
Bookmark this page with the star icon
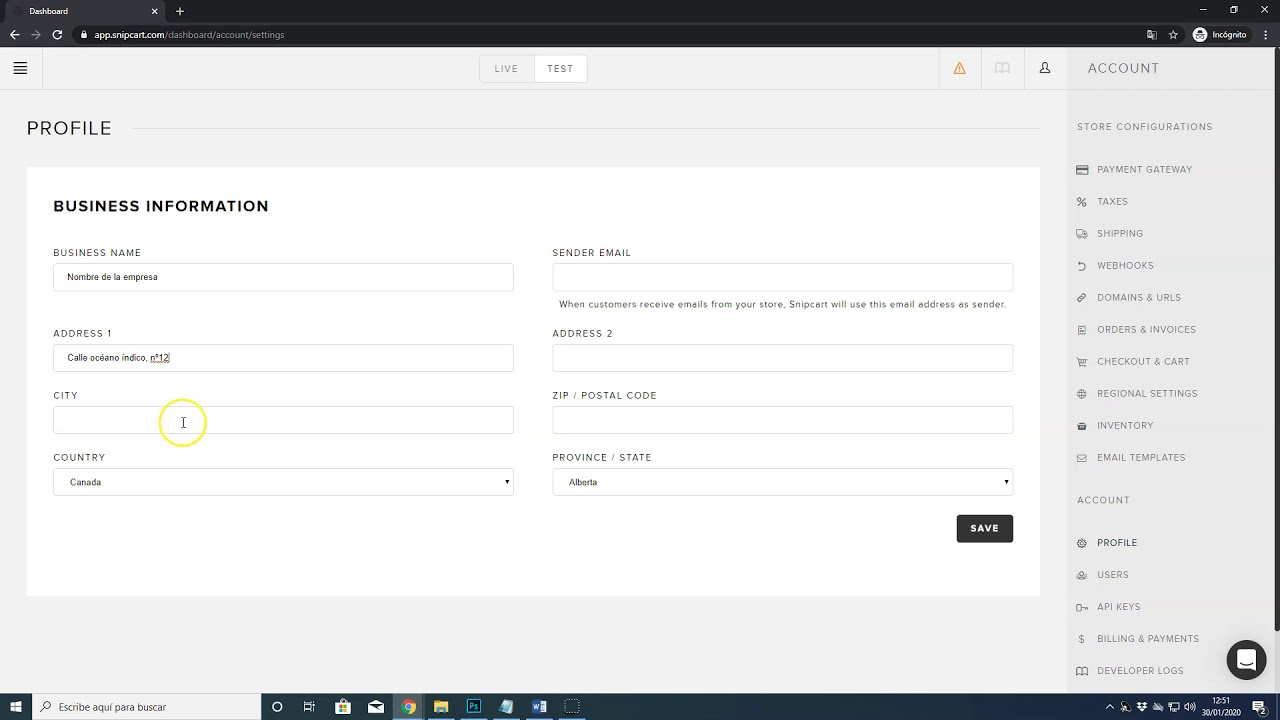coord(1173,34)
